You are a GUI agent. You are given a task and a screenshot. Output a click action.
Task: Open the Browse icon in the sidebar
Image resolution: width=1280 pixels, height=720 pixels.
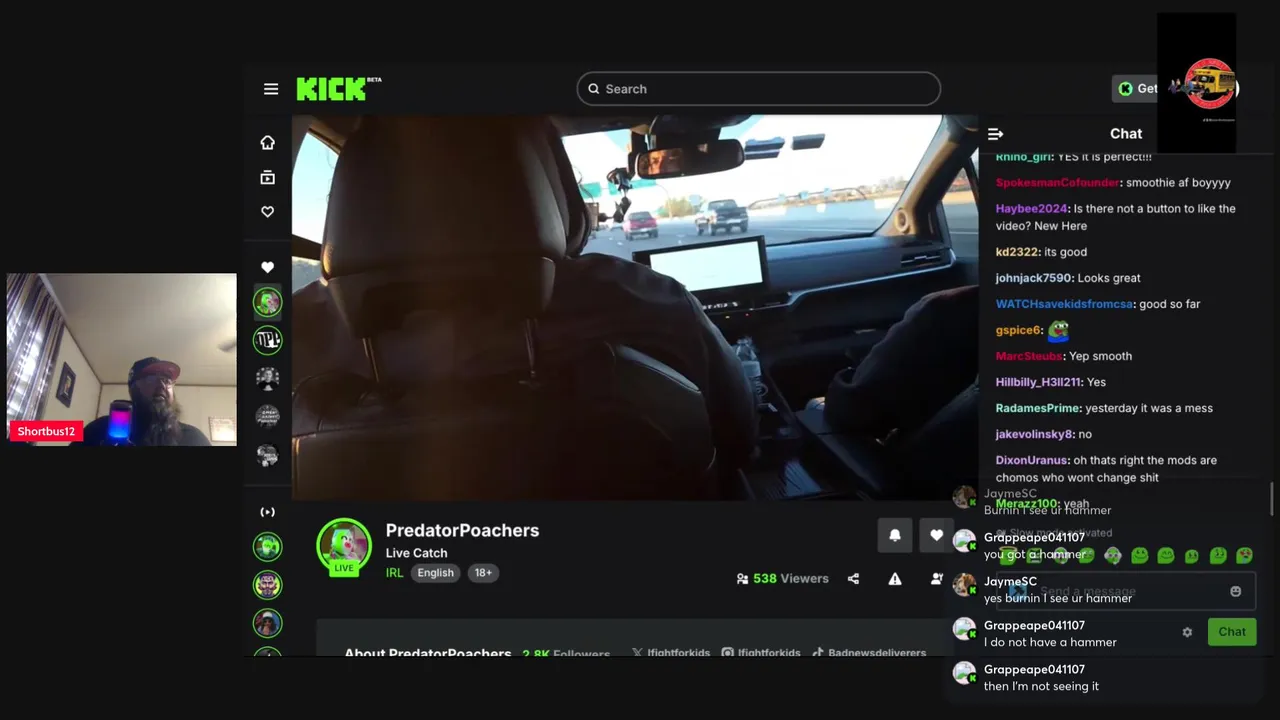[x=267, y=177]
